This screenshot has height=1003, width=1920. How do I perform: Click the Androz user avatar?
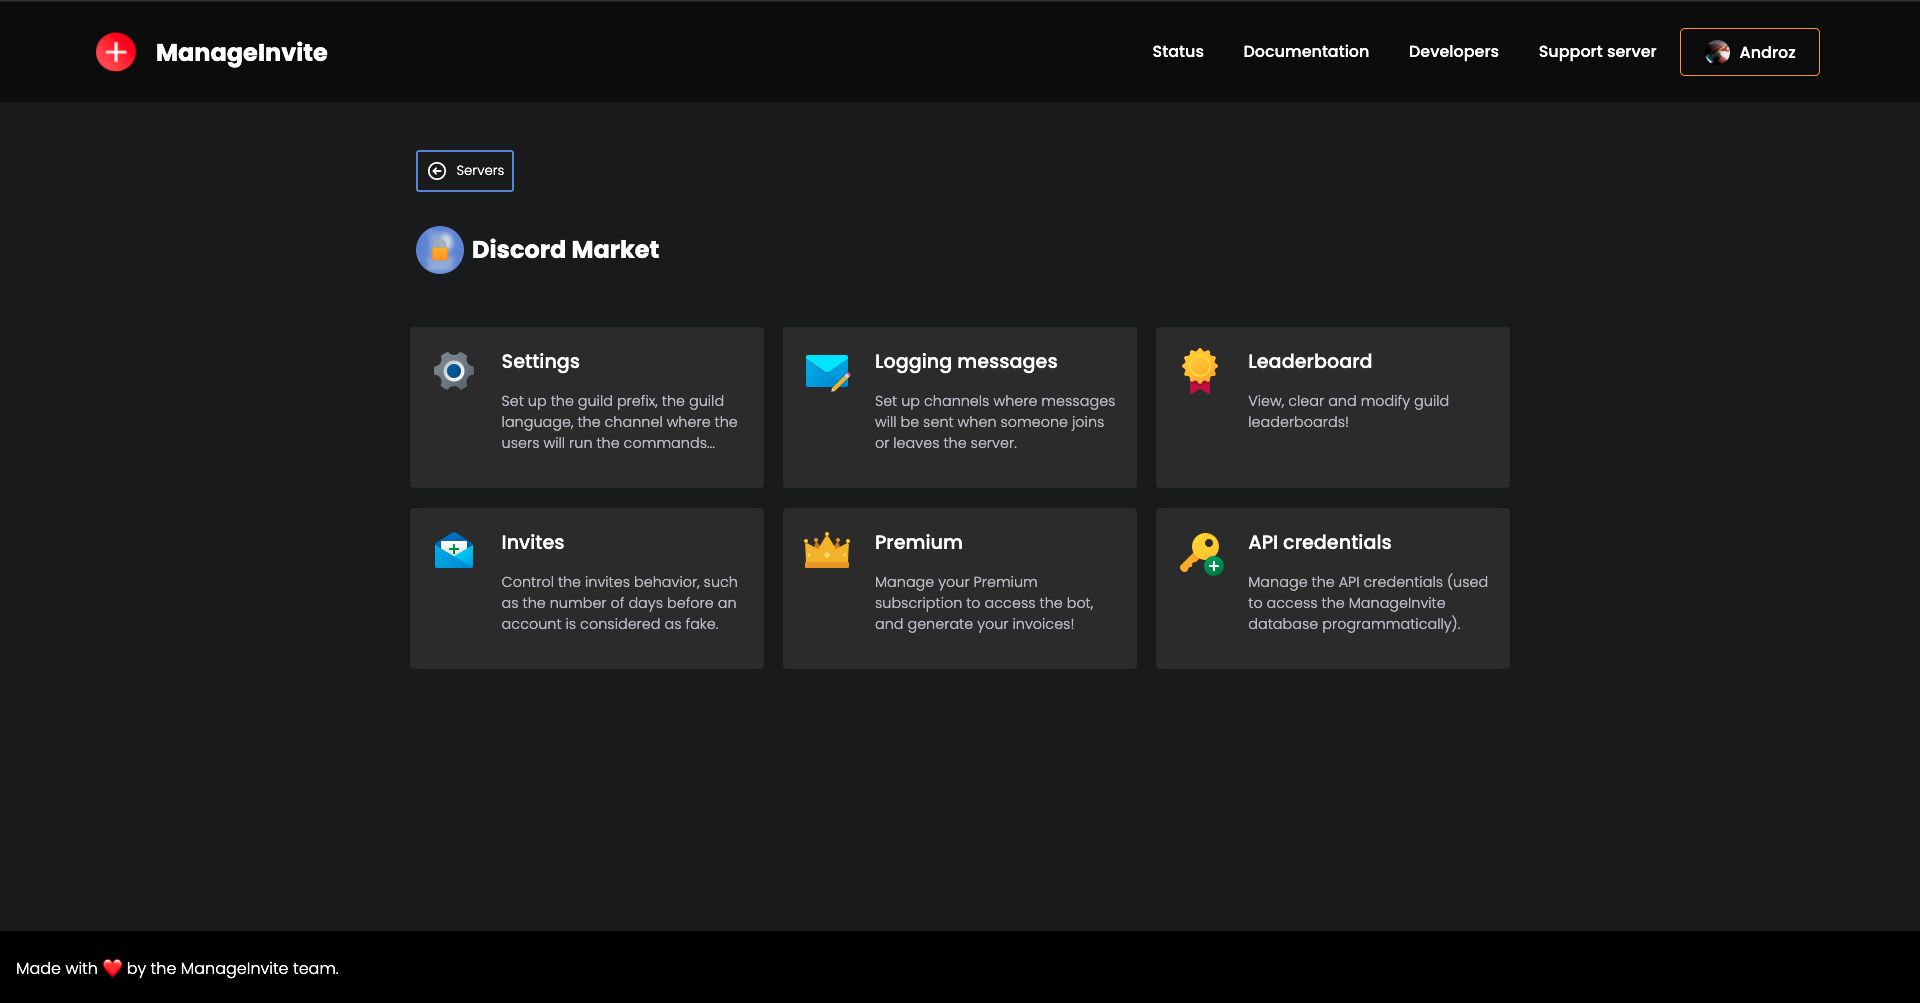[1718, 52]
